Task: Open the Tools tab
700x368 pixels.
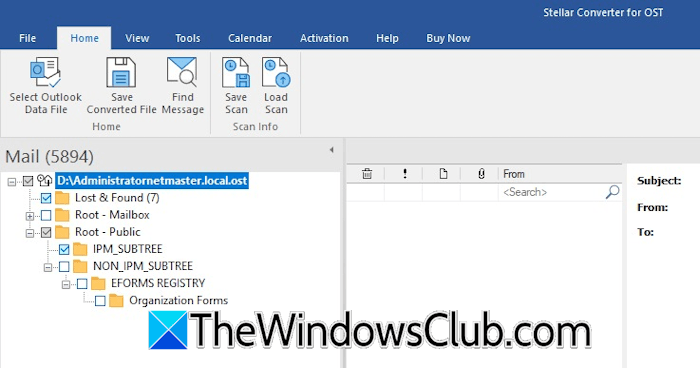Action: [188, 38]
